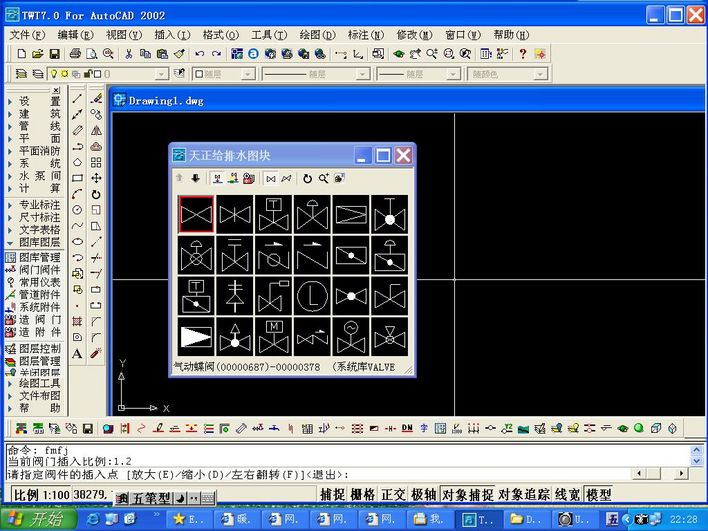Click the rotate icon in block dialog toolbar
708x531 pixels.
[307, 178]
